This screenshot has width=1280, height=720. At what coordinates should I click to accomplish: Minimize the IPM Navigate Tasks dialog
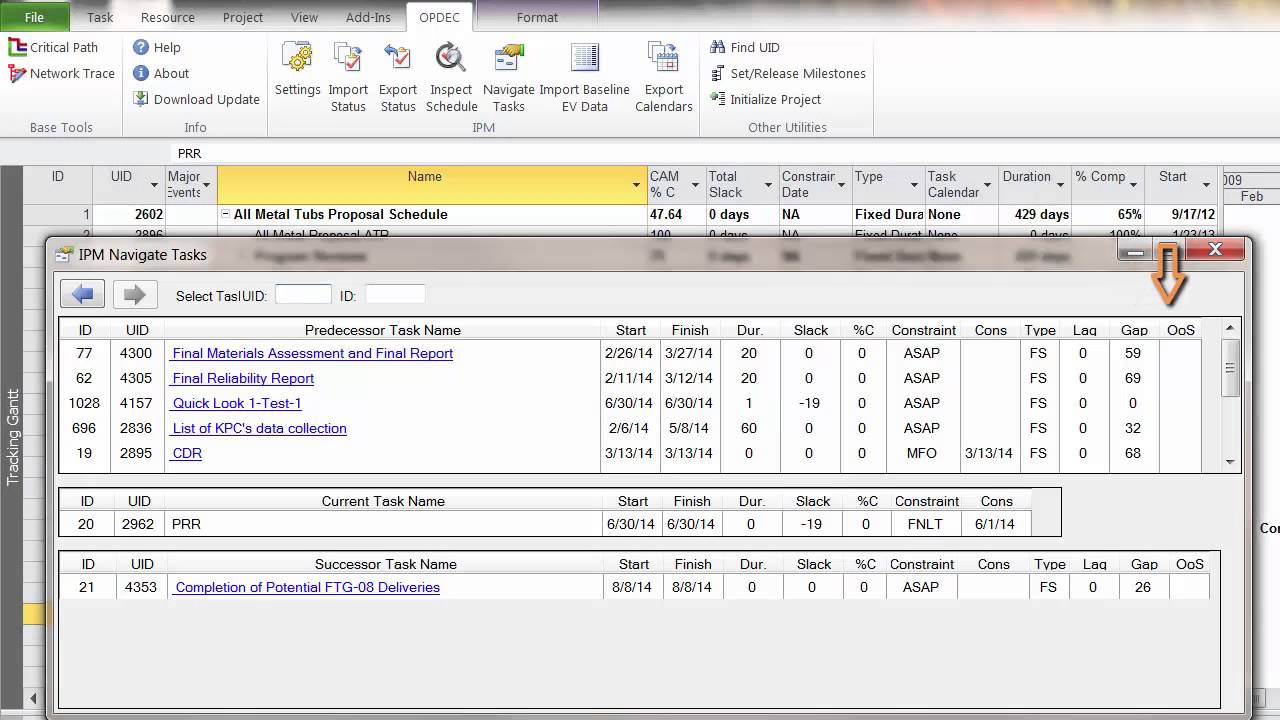[x=1135, y=252]
